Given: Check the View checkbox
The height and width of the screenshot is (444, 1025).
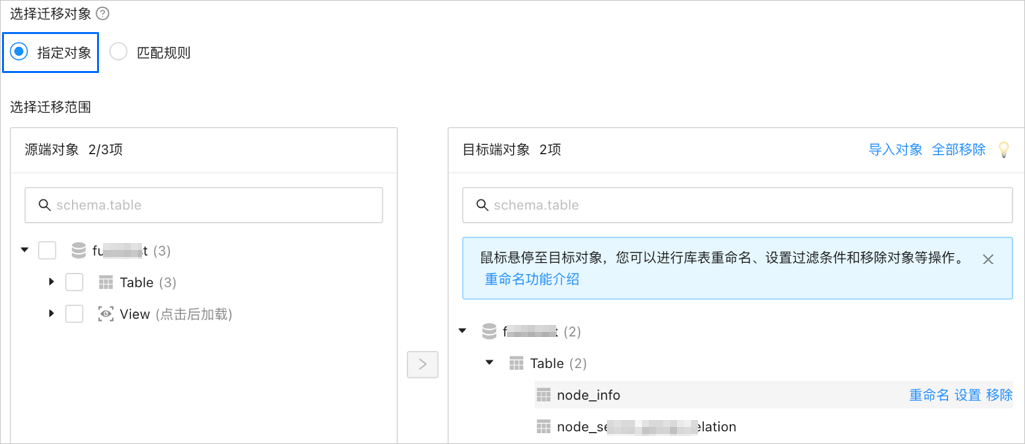Looking at the screenshot, I should (x=74, y=314).
